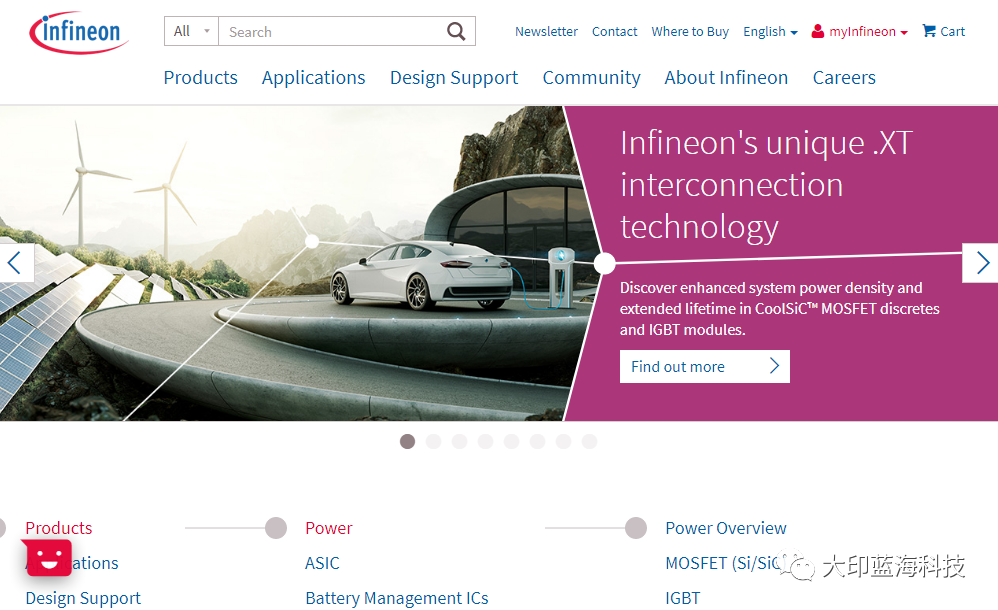The height and width of the screenshot is (610, 998).
Task: Go to previous carousel slide arrow
Action: click(16, 263)
